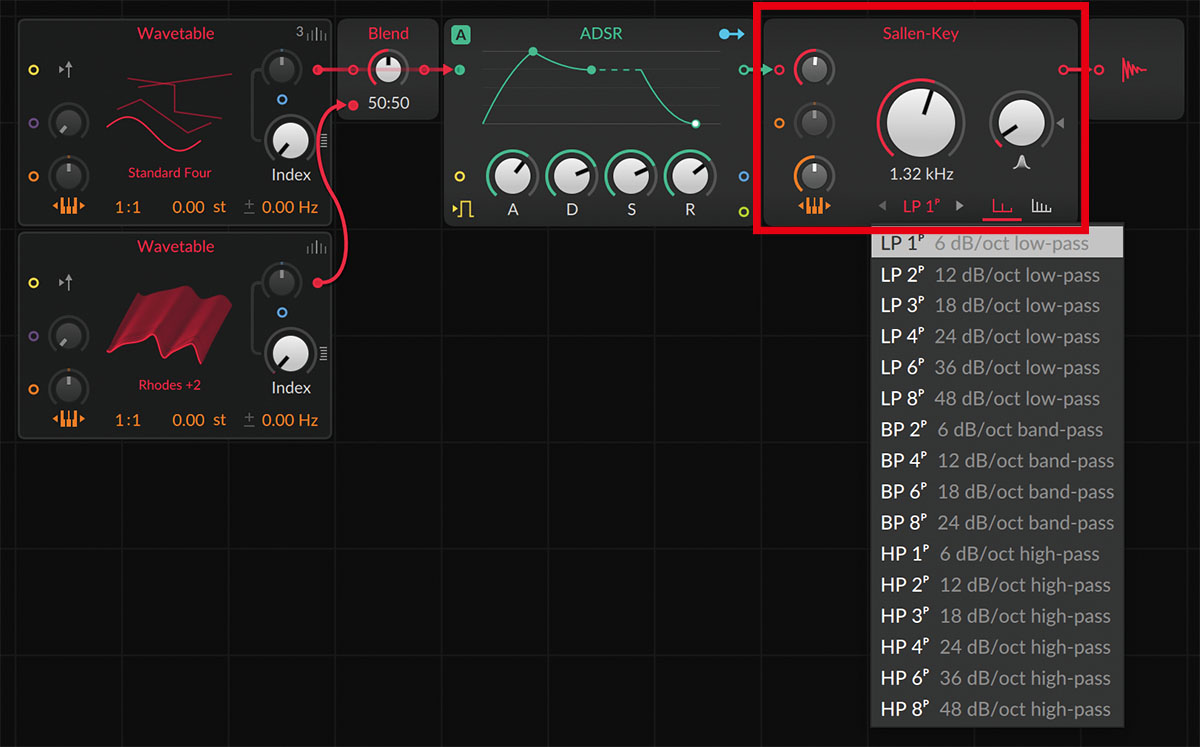Choose LP 6 36 dB/oct low-pass

[997, 368]
